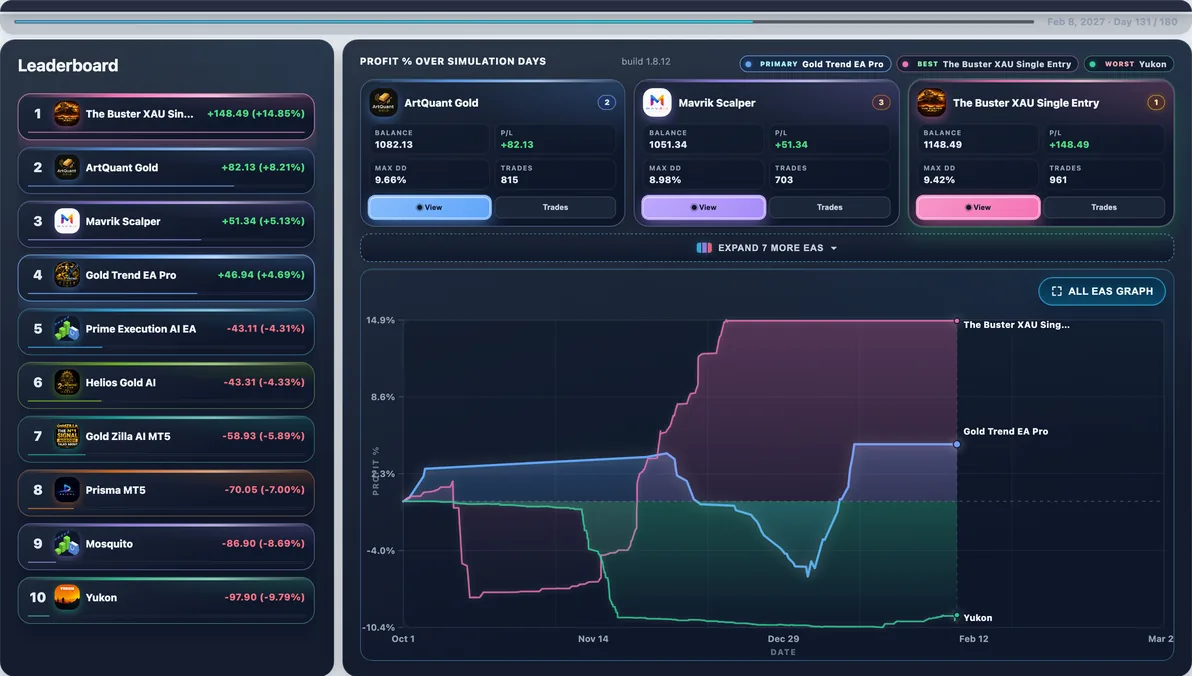Click the fullscreen icon in All EAs Graph
Screen dimensions: 1192x676
1057,291
